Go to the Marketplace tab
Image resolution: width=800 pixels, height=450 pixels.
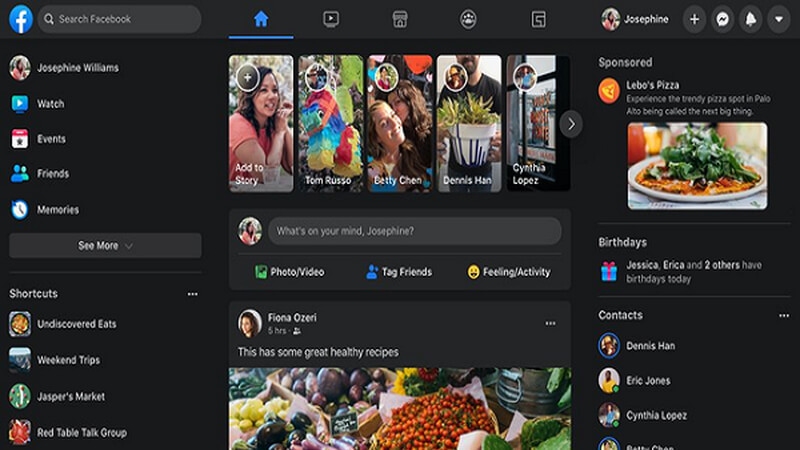[x=400, y=19]
